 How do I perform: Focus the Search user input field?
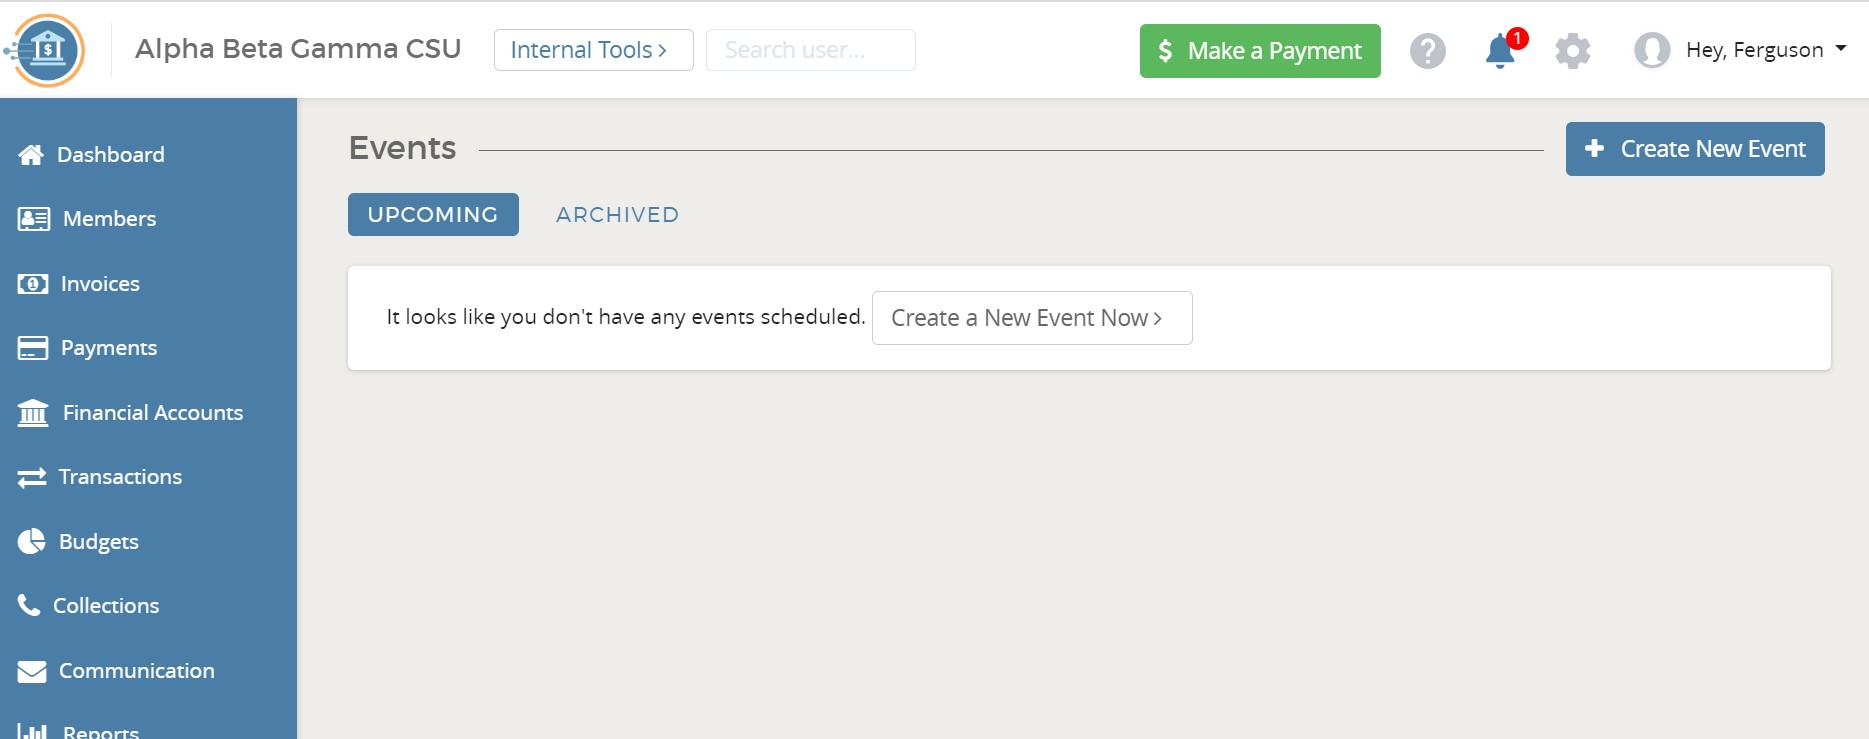tap(811, 50)
